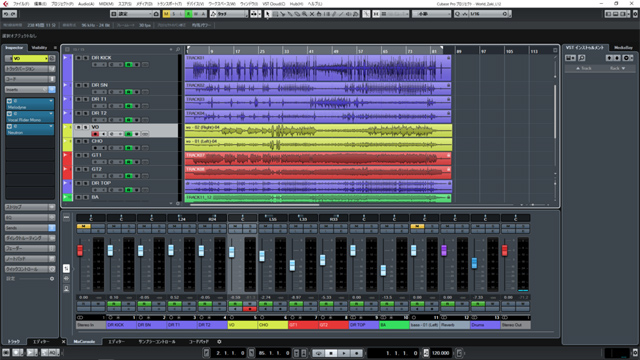The height and width of the screenshot is (360, 640).
Task: Enable record on the VO track
Action: click(x=95, y=134)
